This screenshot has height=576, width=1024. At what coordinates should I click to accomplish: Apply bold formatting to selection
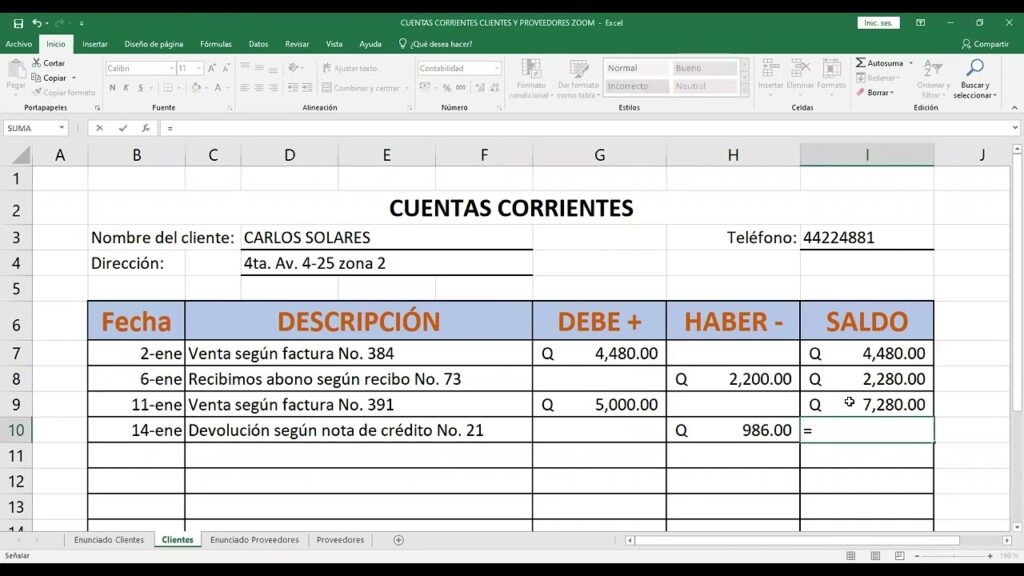111,86
